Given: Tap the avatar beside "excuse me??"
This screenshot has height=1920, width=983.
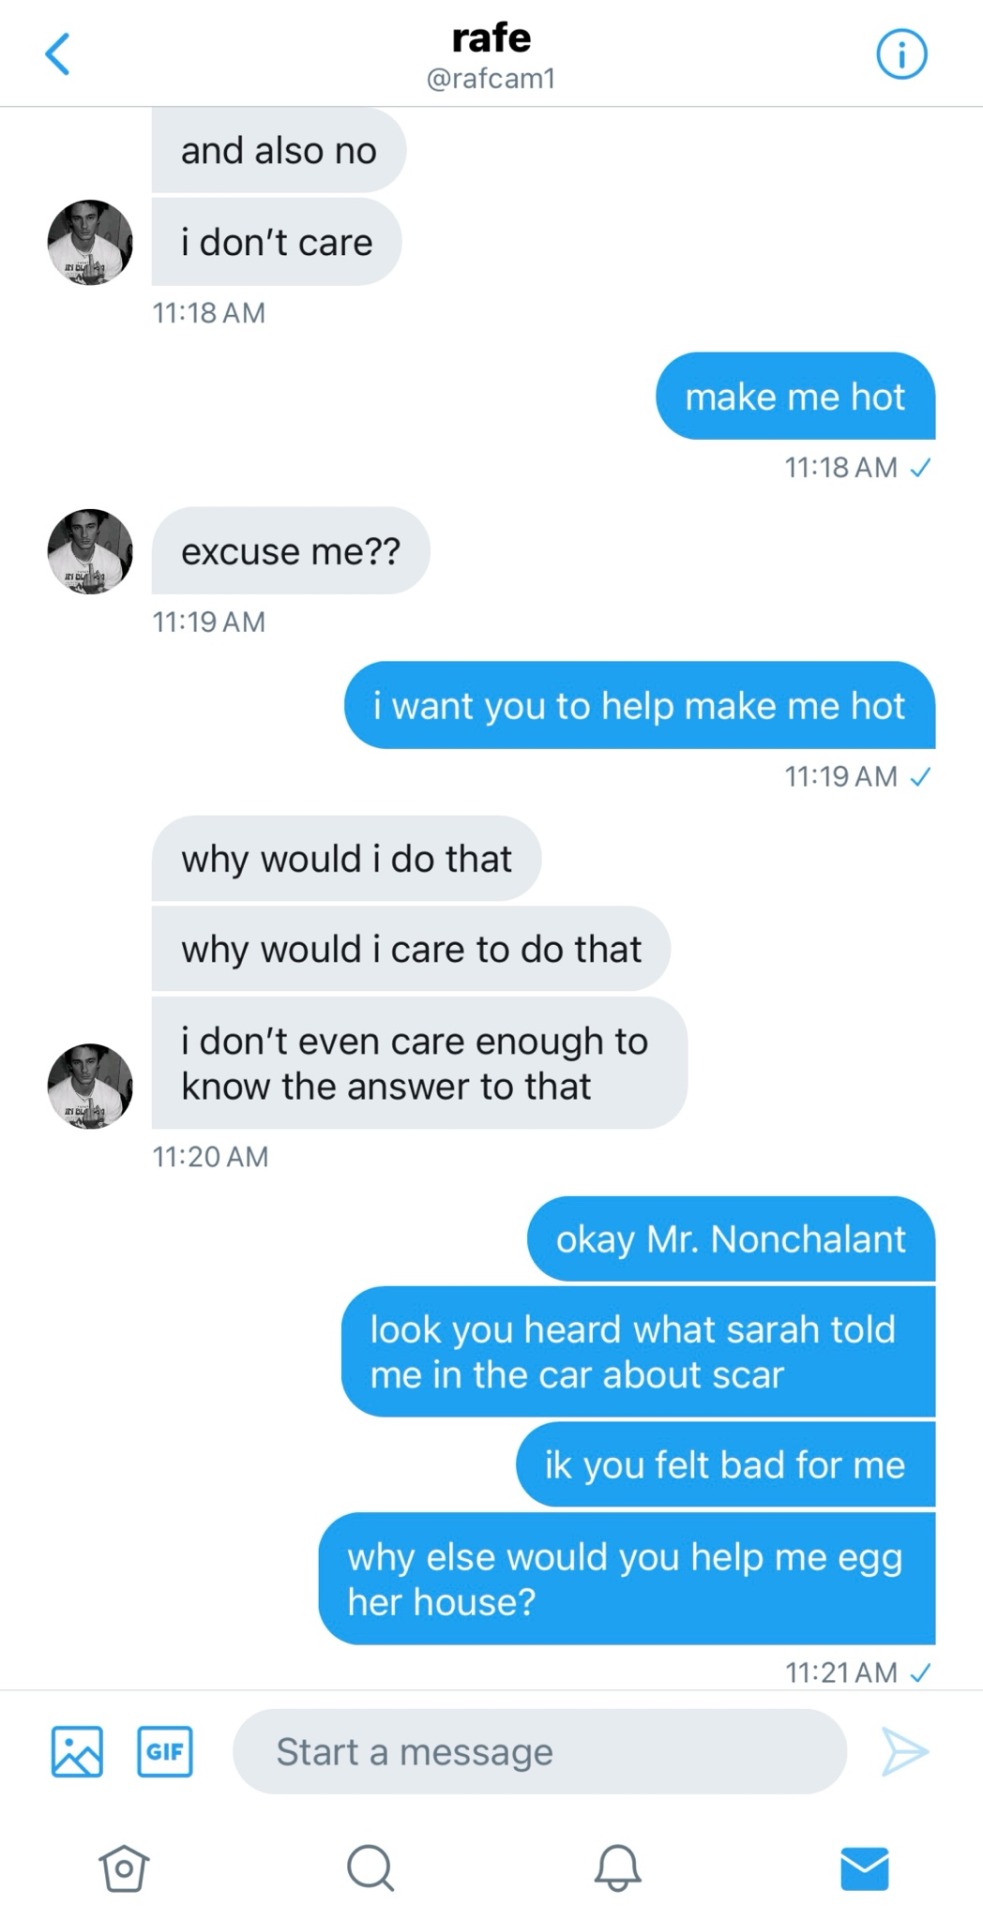Looking at the screenshot, I should coord(90,551).
